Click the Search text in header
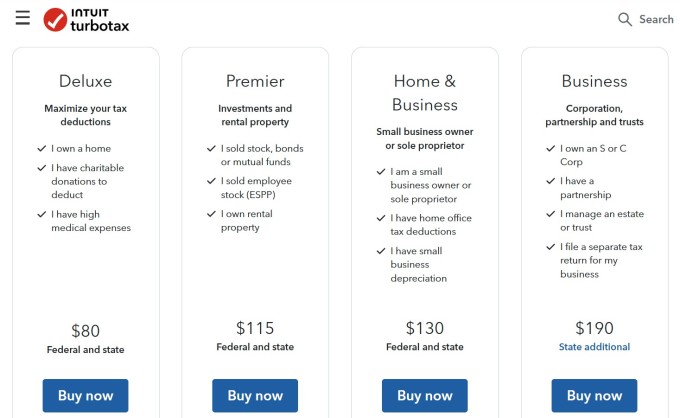The image size is (680, 418). coord(656,19)
